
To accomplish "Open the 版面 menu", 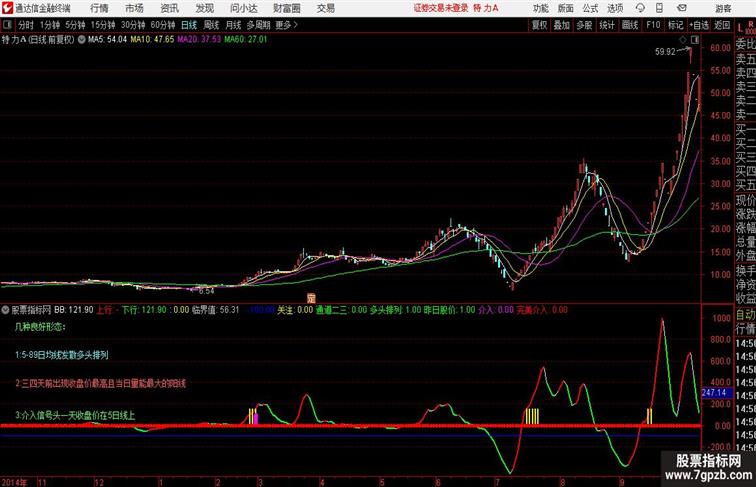I will click(566, 8).
